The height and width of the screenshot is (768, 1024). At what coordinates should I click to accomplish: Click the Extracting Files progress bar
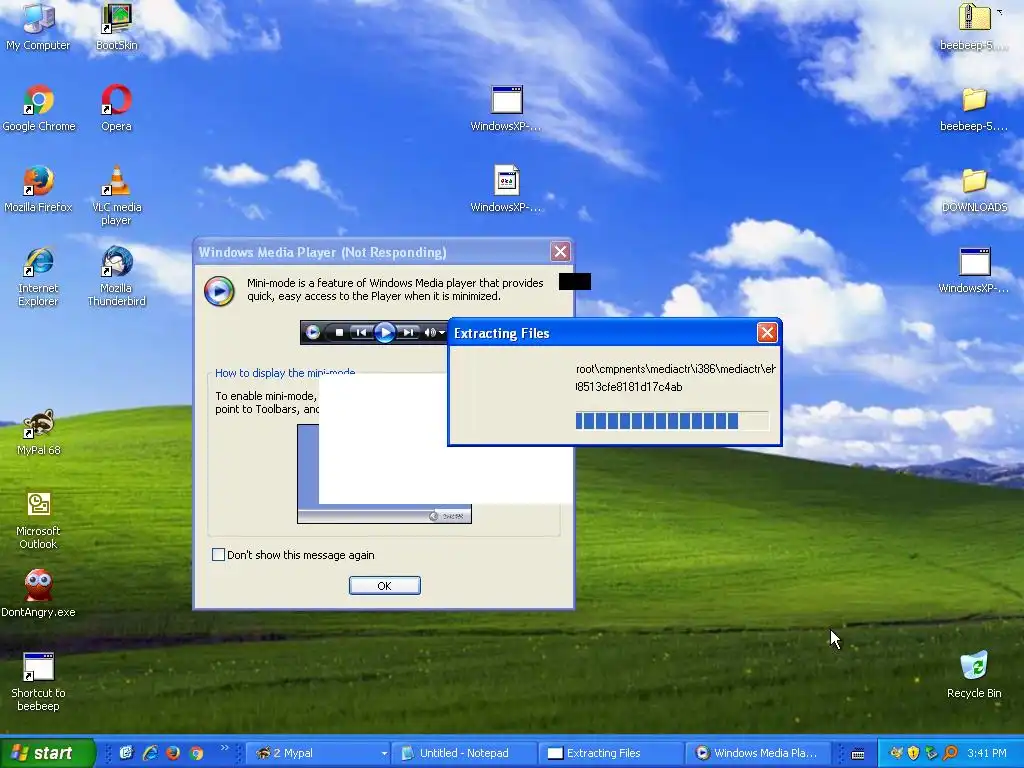(672, 421)
